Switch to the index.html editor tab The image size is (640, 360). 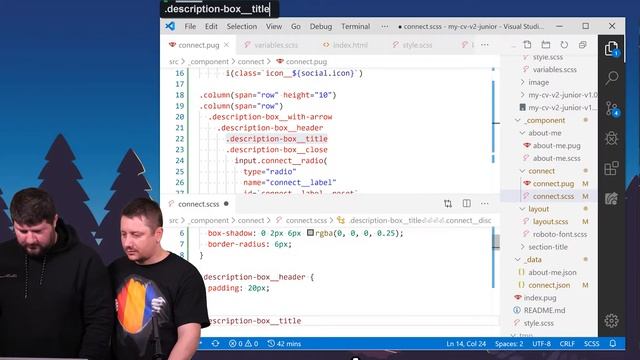click(346, 45)
